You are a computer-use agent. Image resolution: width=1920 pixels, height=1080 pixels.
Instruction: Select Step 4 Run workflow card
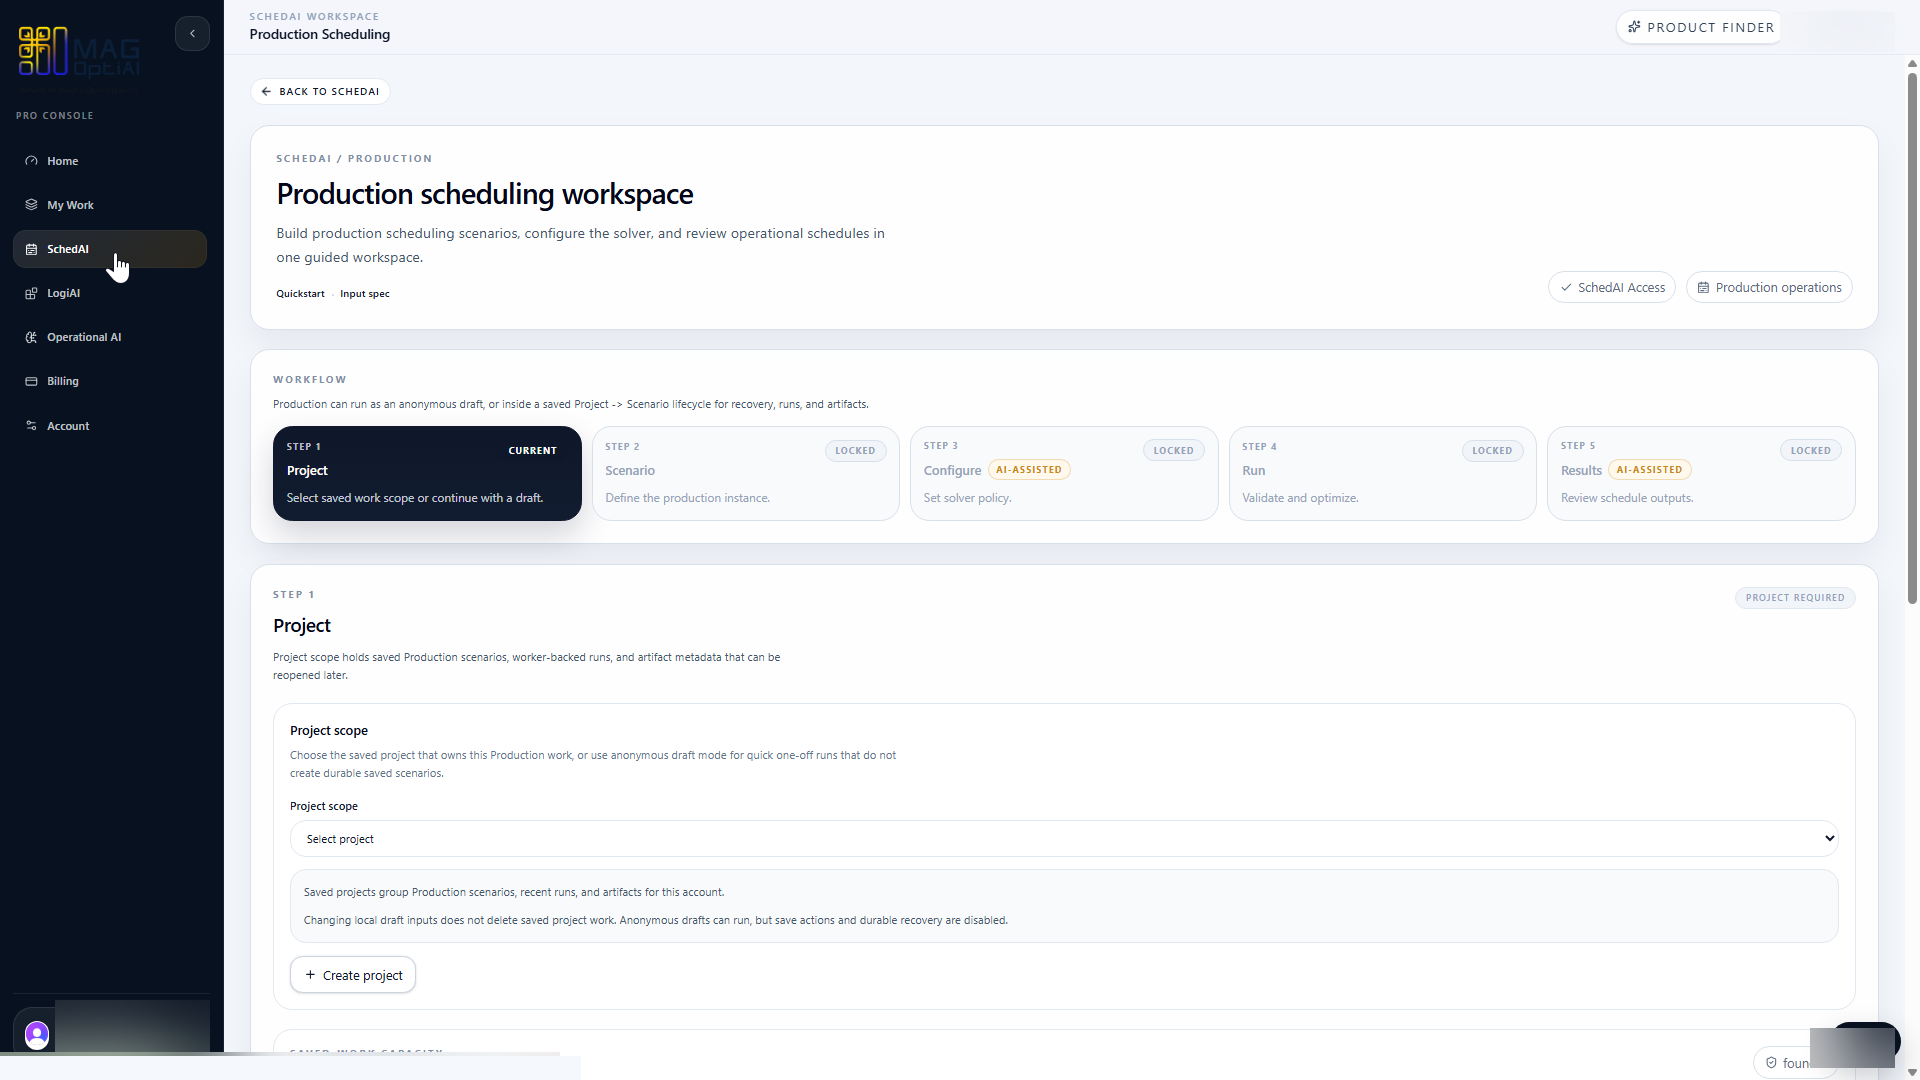[1383, 473]
